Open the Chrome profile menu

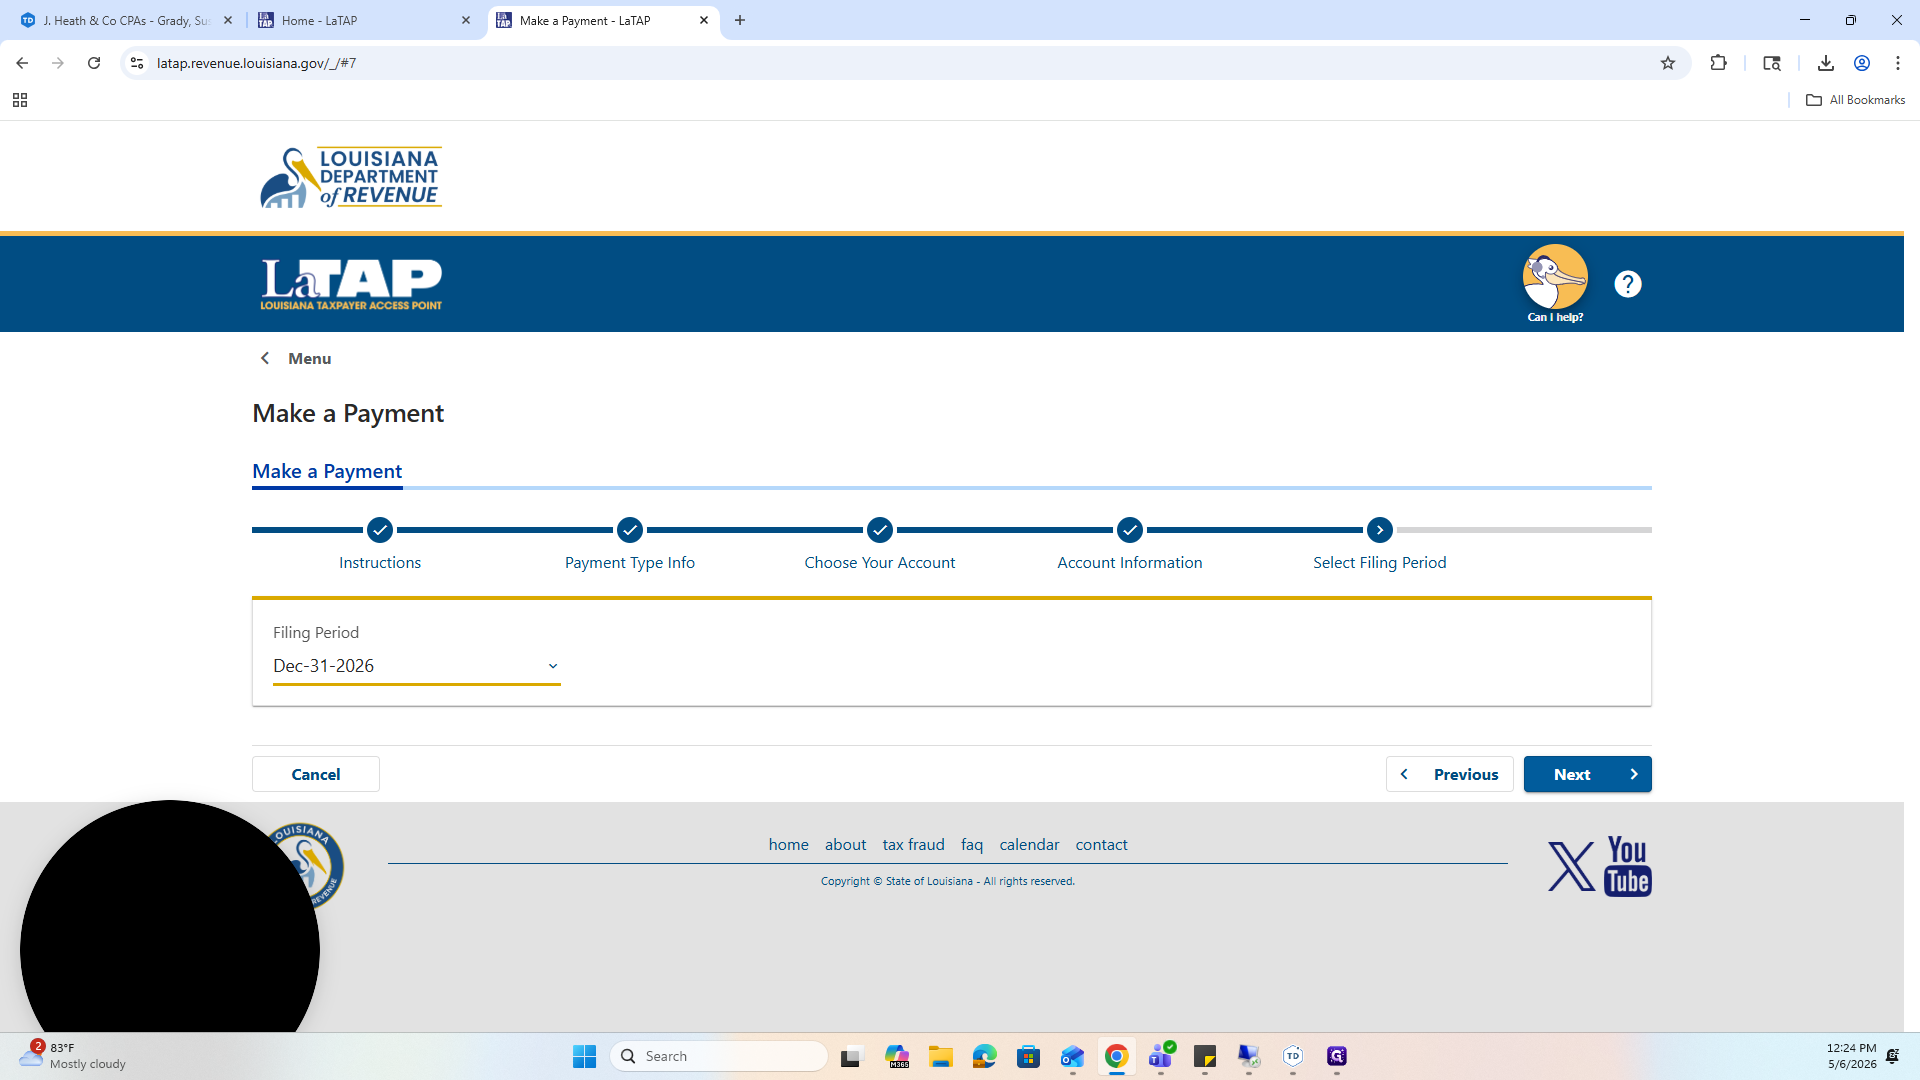click(1862, 63)
